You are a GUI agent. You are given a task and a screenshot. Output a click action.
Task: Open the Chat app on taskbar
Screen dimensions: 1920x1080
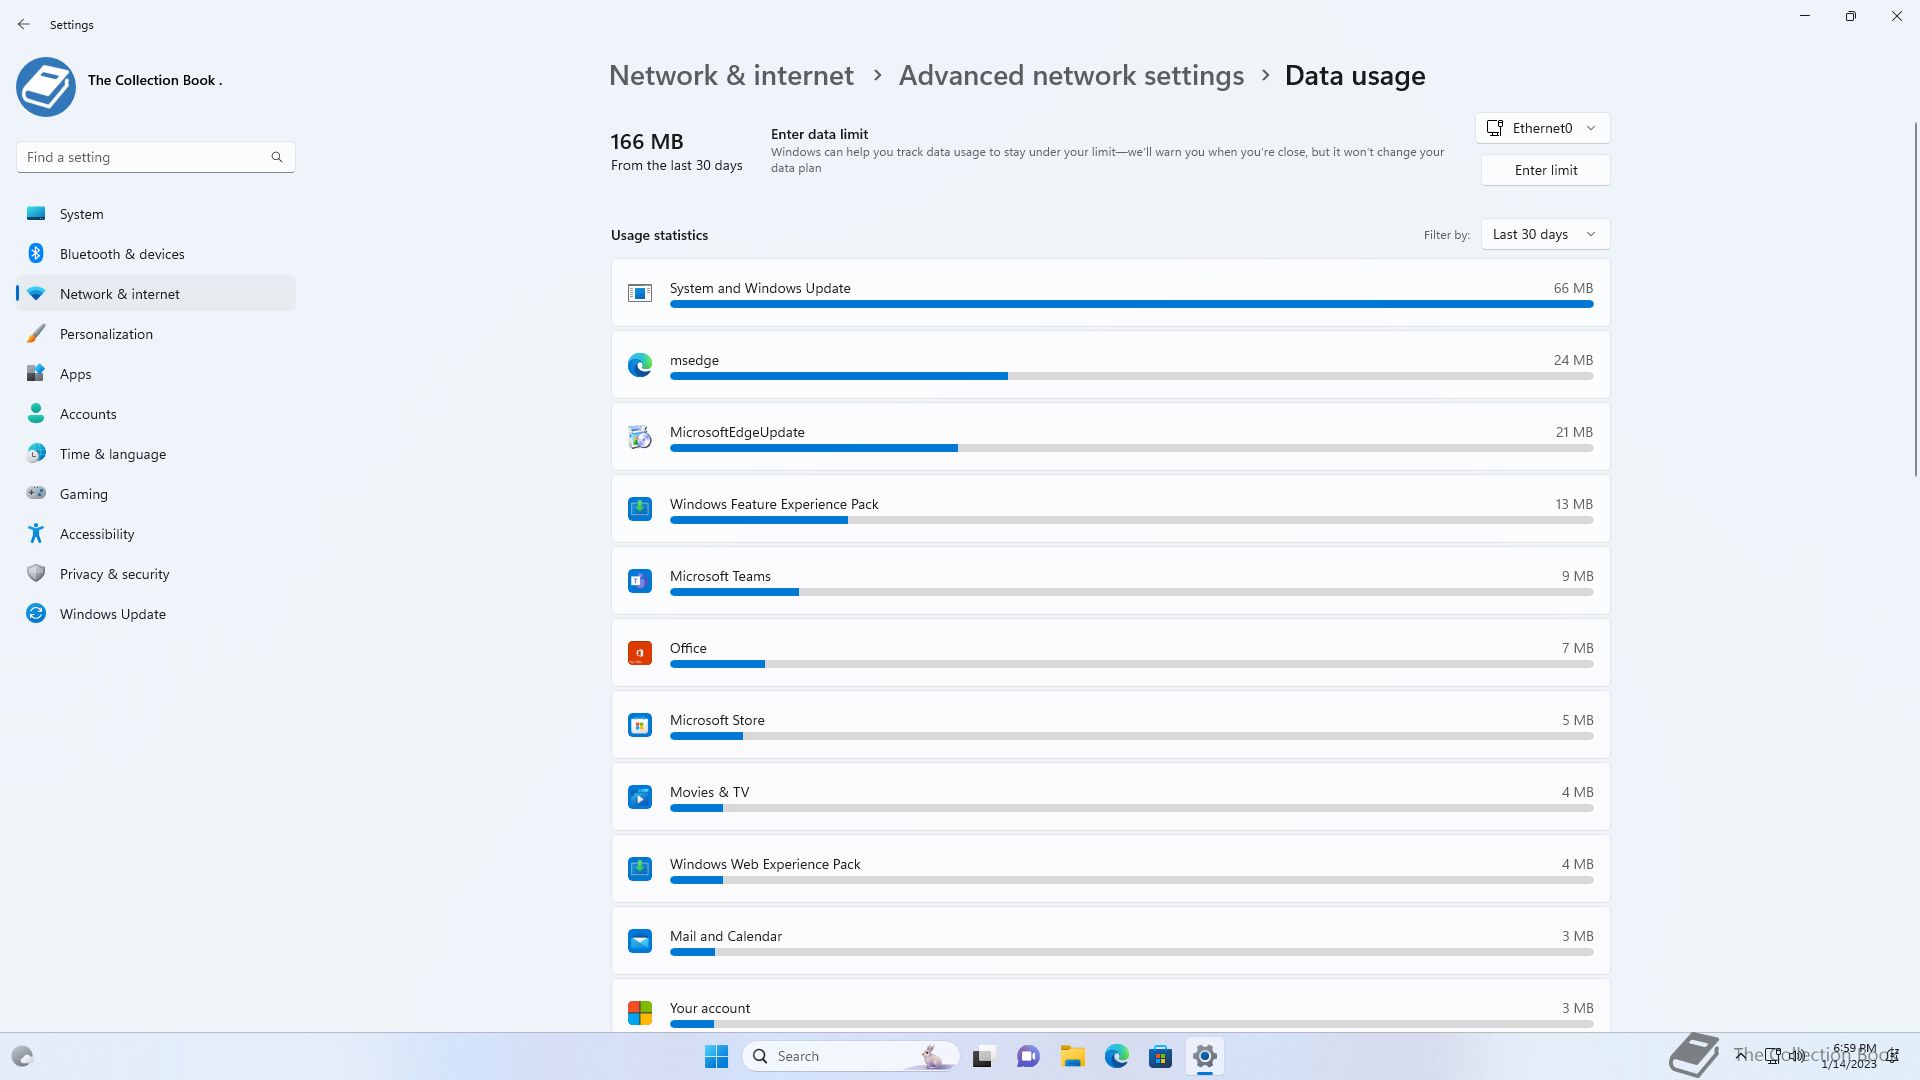click(x=1029, y=1056)
